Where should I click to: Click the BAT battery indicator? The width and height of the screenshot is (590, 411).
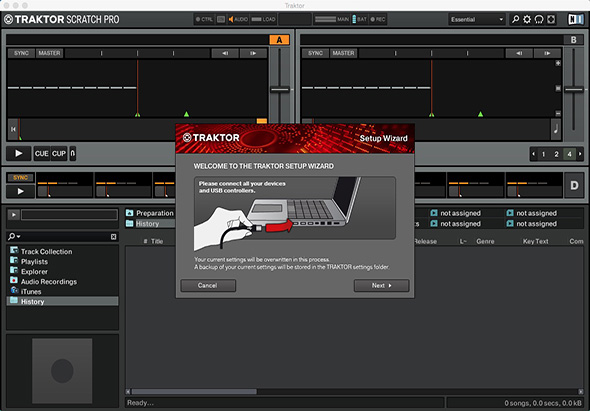pos(359,19)
